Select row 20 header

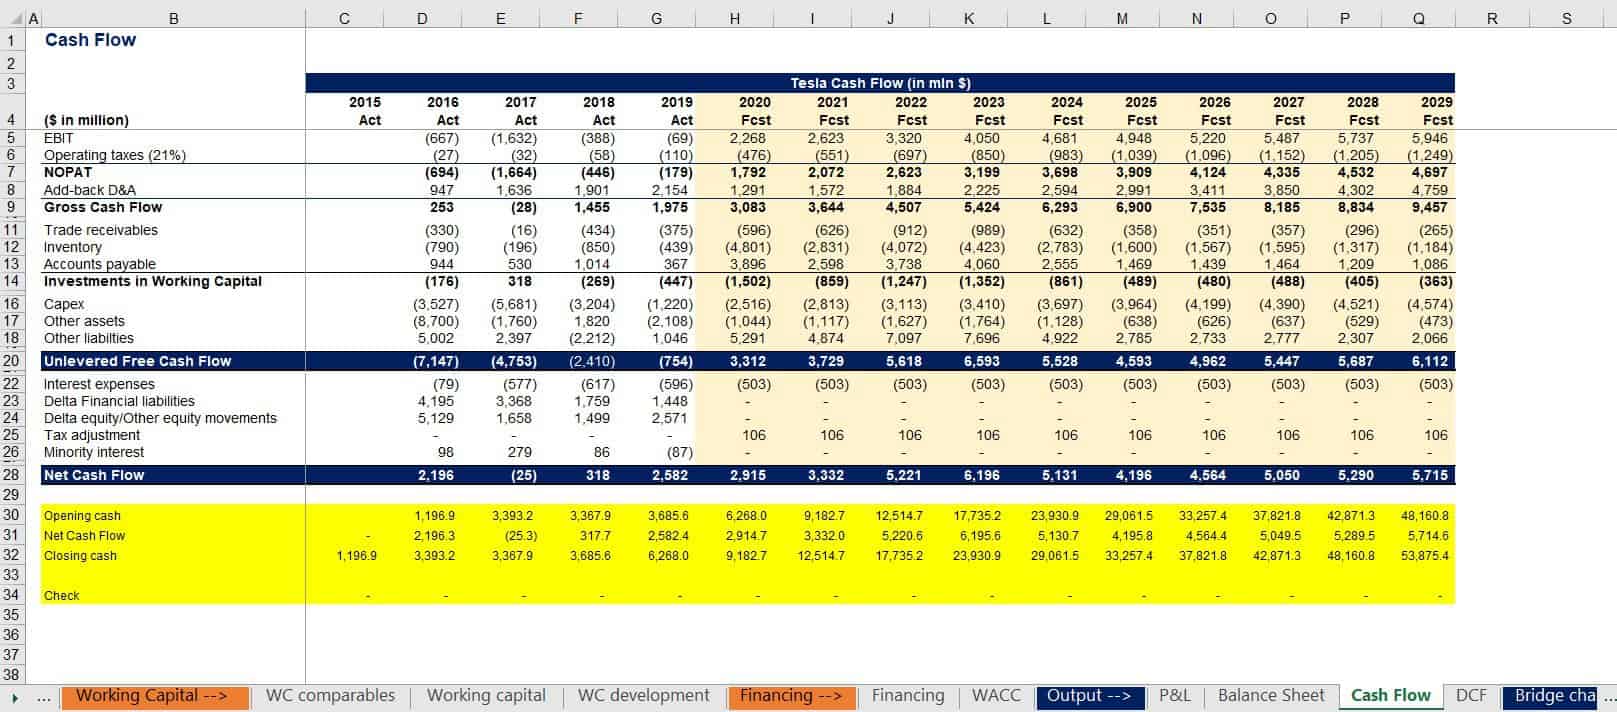[x=11, y=361]
